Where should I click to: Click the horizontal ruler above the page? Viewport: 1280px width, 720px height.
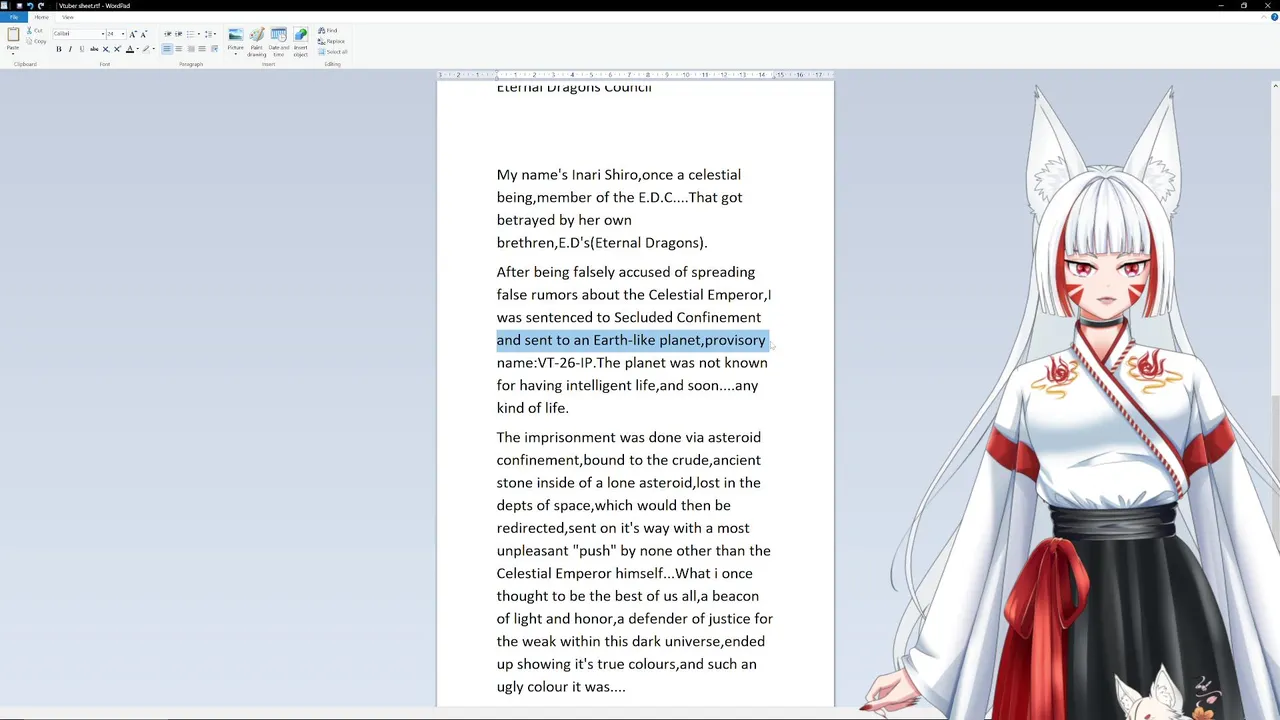pyautogui.click(x=635, y=75)
